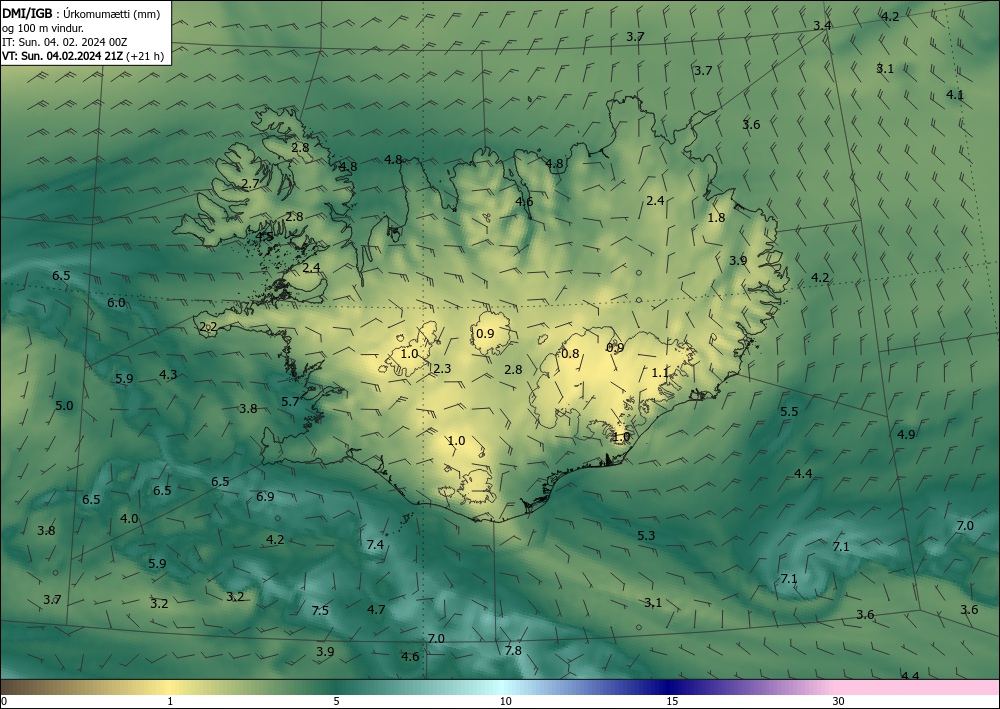Click the 0.8 value on the glacier

[x=570, y=353]
